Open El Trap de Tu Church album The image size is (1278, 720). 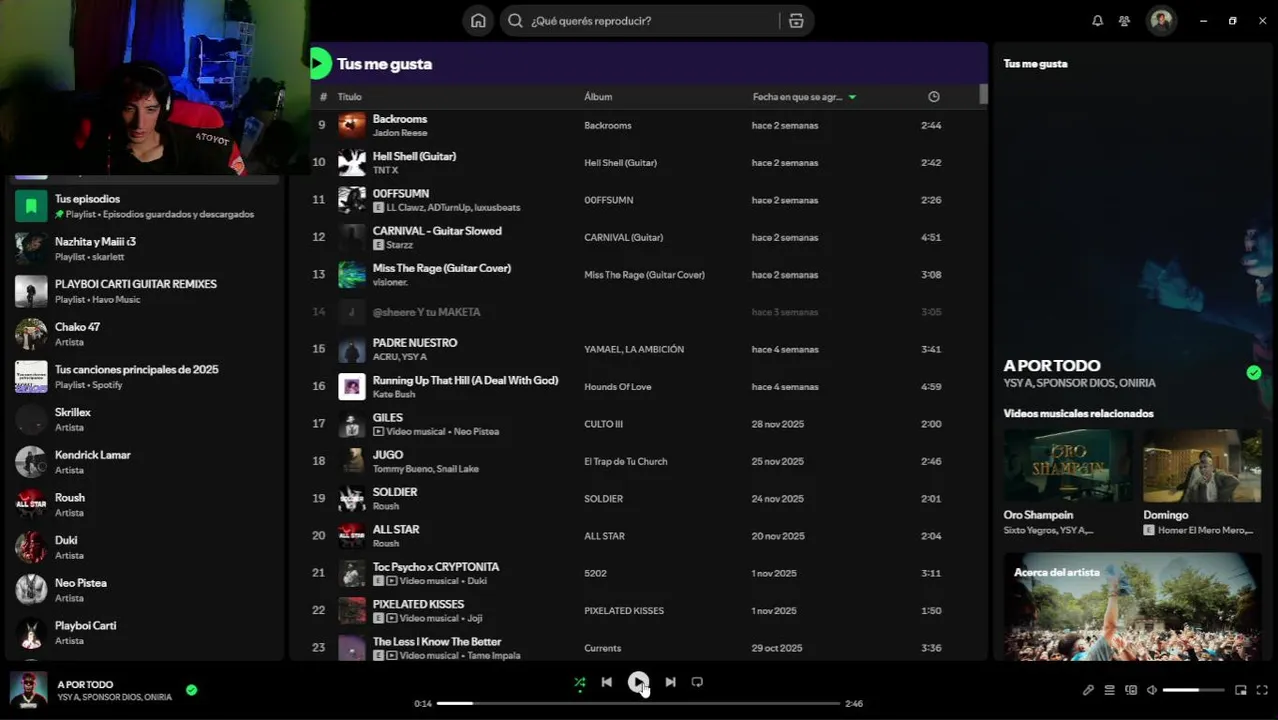point(625,461)
